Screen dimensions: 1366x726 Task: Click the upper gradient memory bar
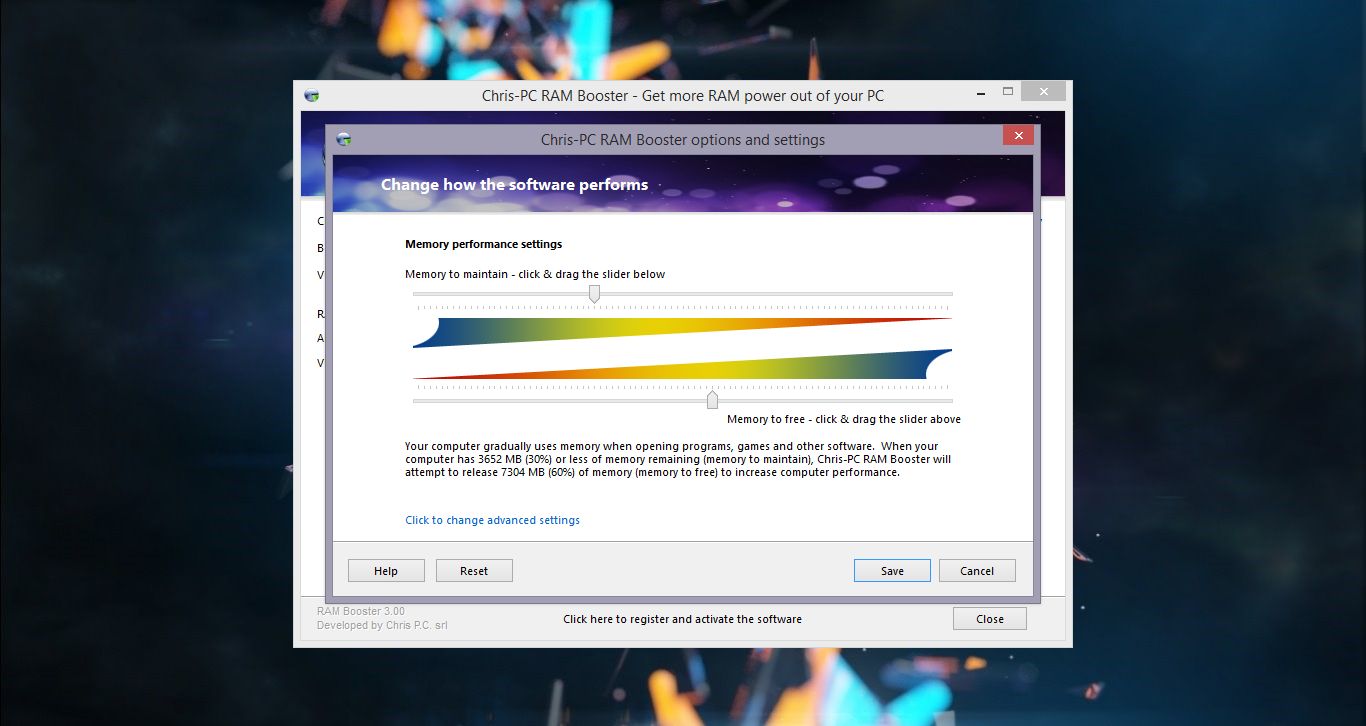click(x=682, y=332)
